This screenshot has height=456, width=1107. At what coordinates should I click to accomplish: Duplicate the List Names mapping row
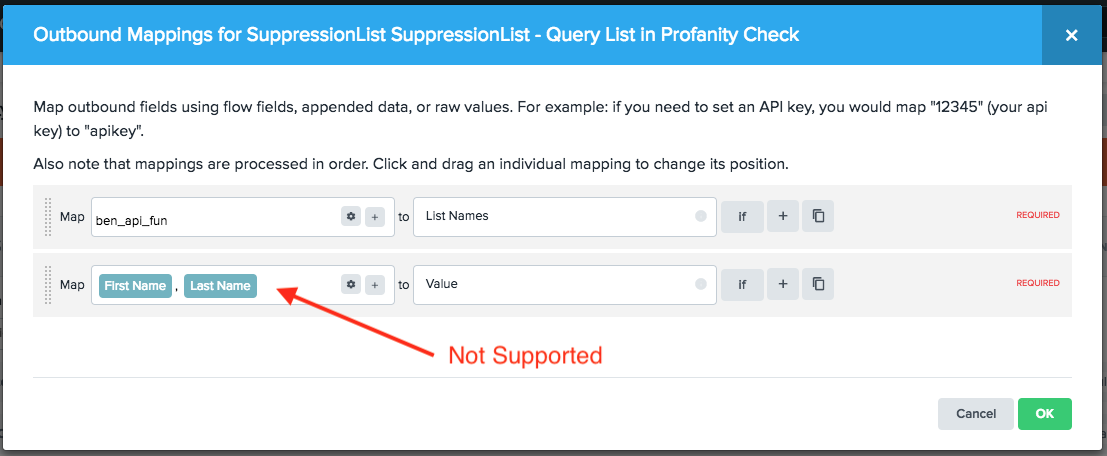tap(818, 216)
